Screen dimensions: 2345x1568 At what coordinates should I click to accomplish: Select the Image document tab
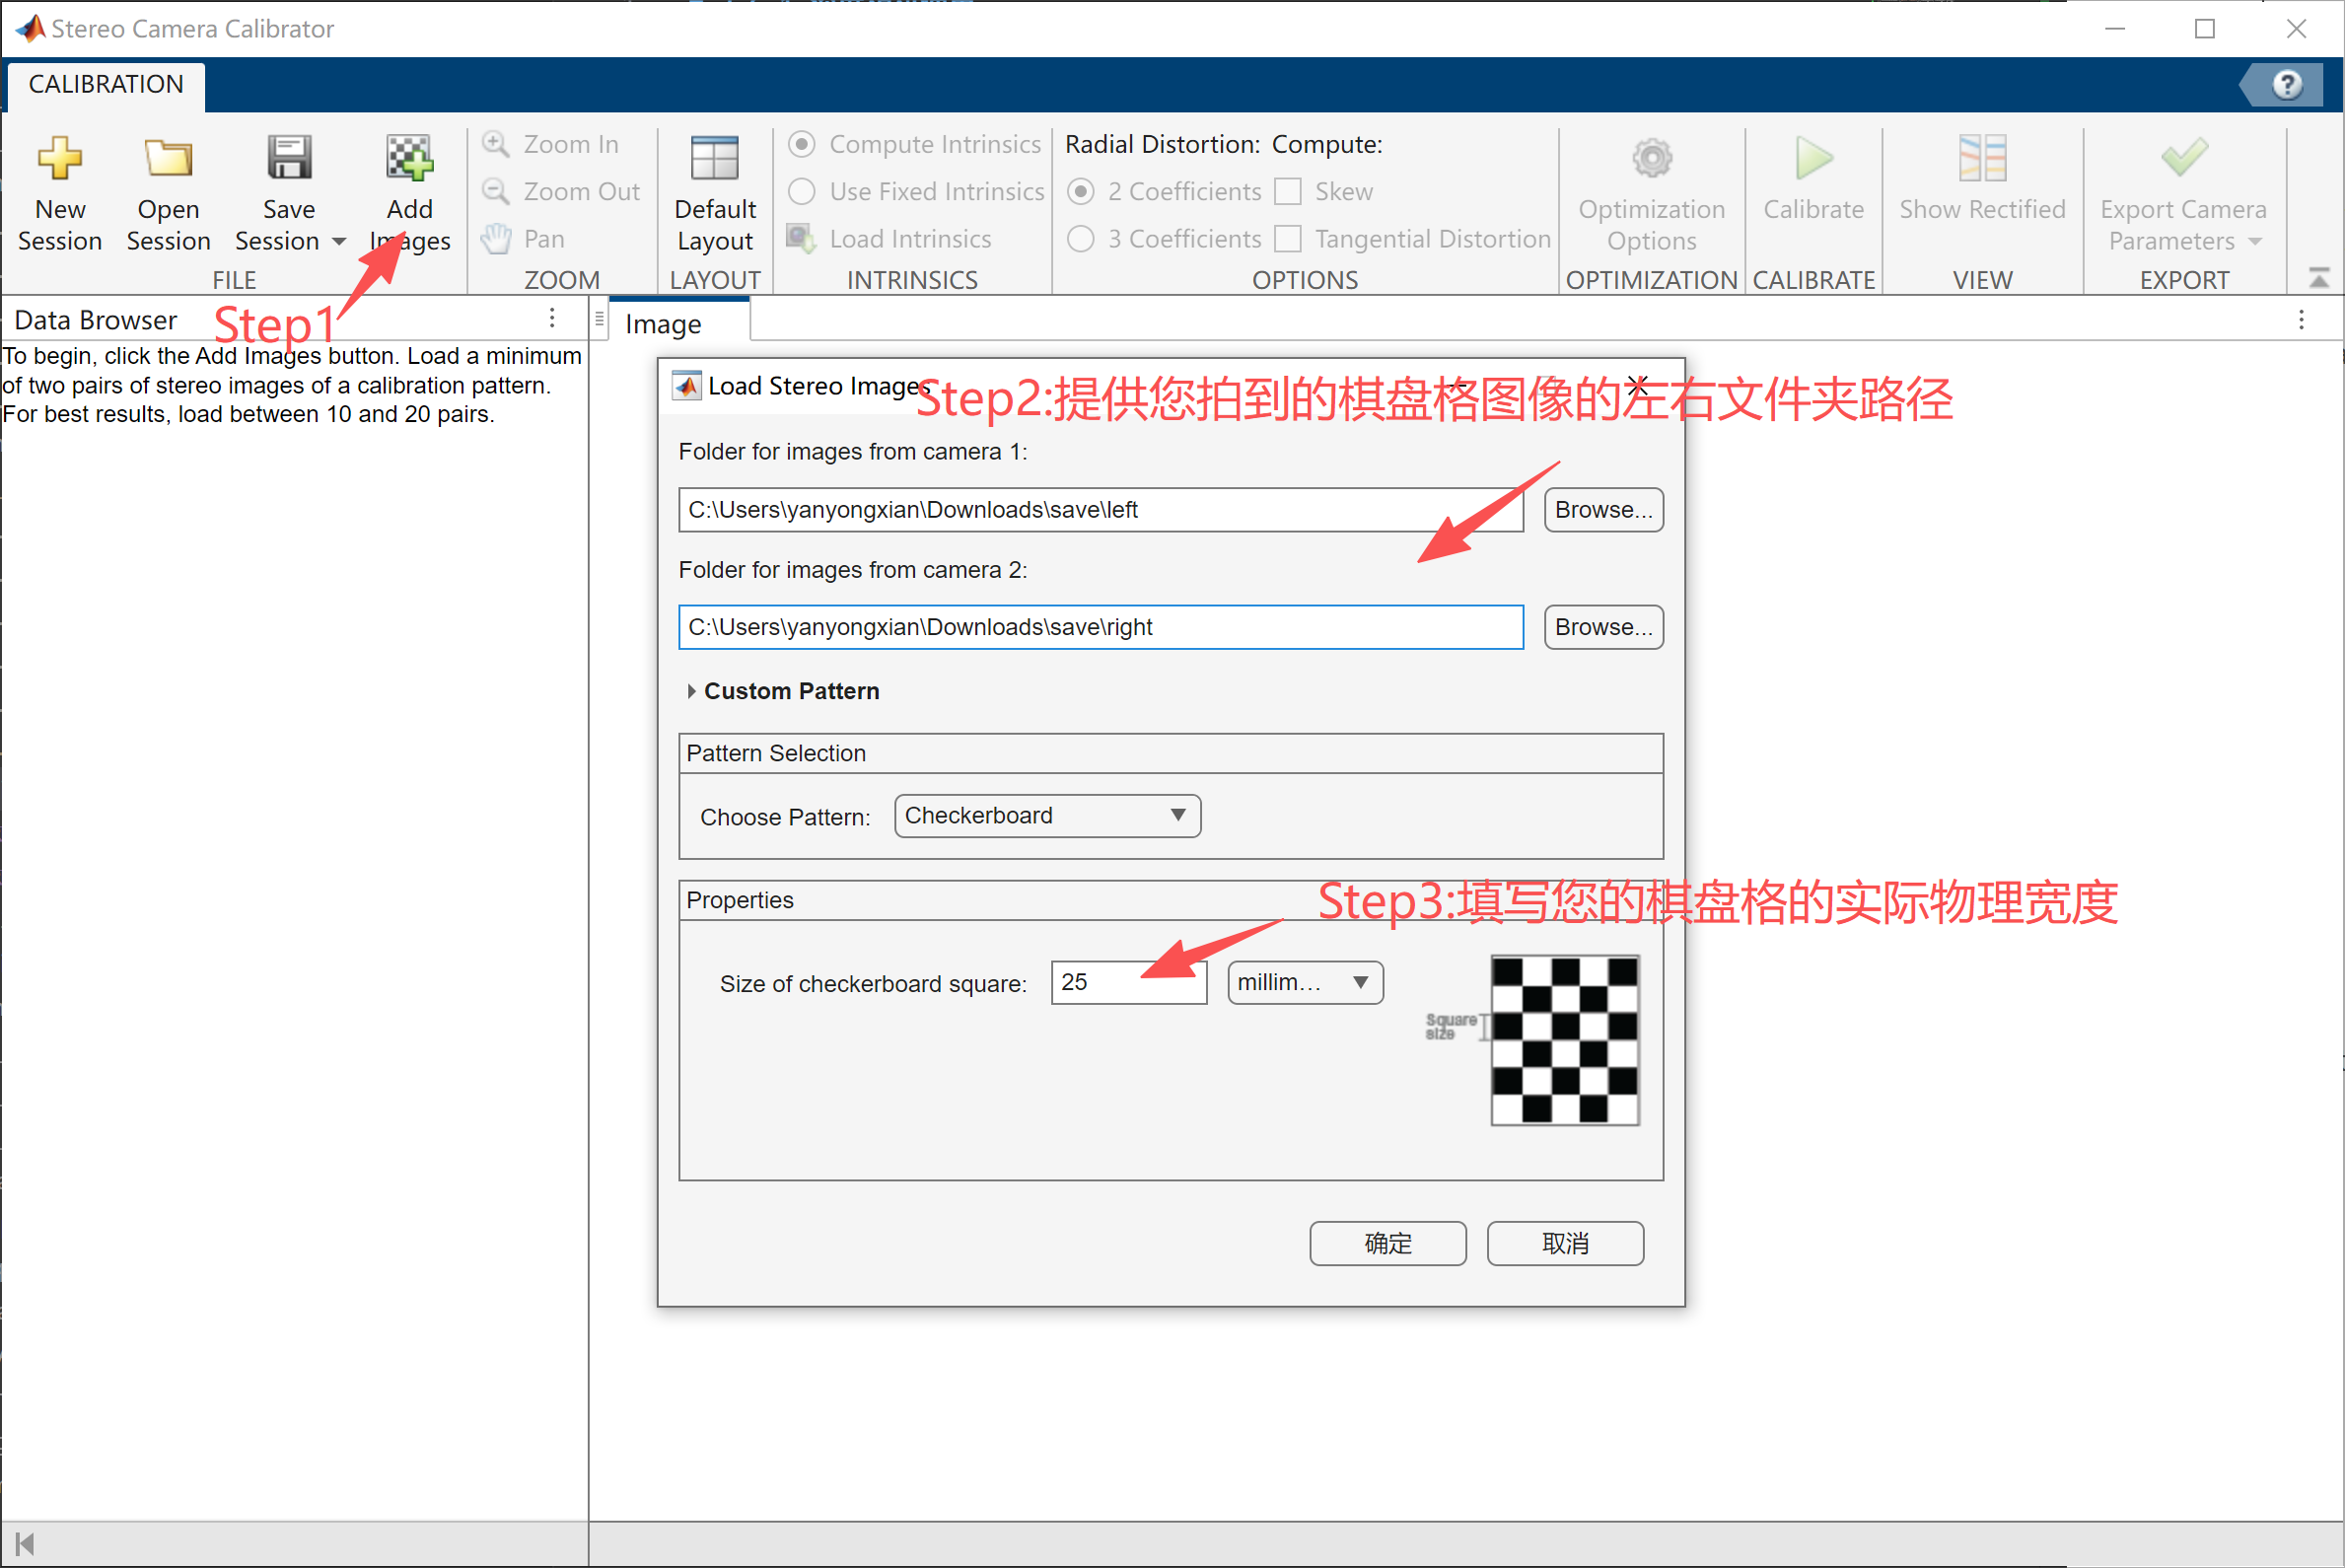coord(662,324)
